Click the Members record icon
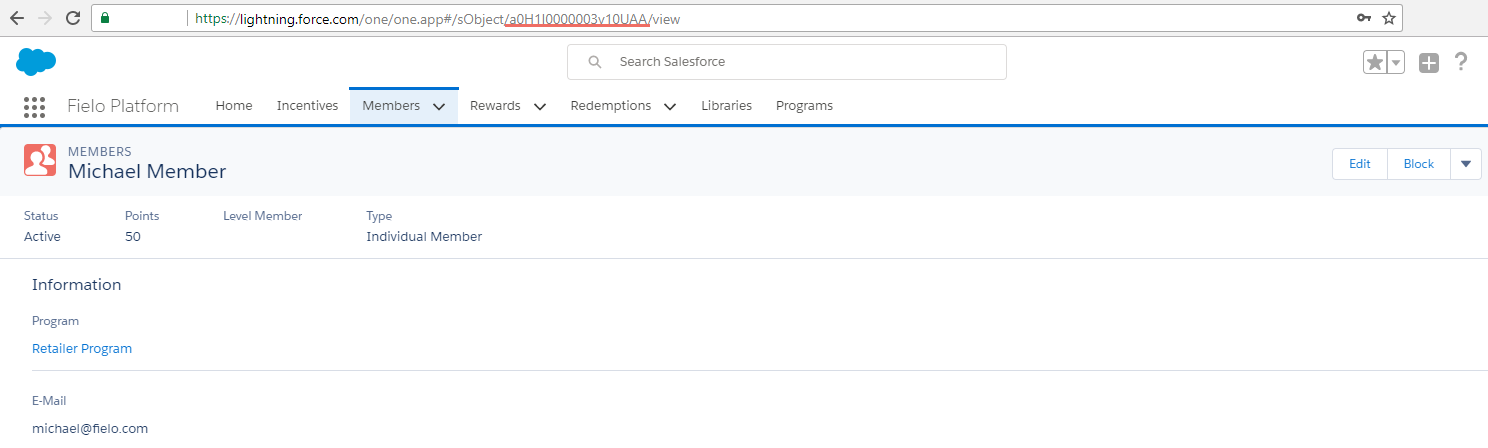Screen dimensions: 1488x448 [40, 160]
